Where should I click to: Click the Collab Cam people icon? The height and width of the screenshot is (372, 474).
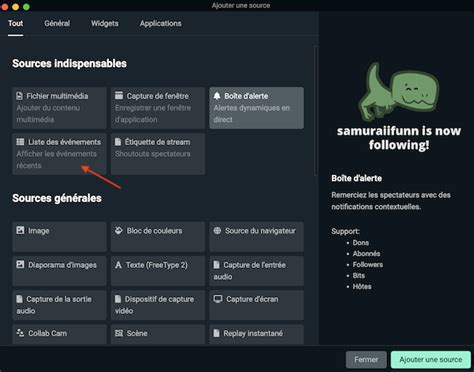pyautogui.click(x=20, y=333)
